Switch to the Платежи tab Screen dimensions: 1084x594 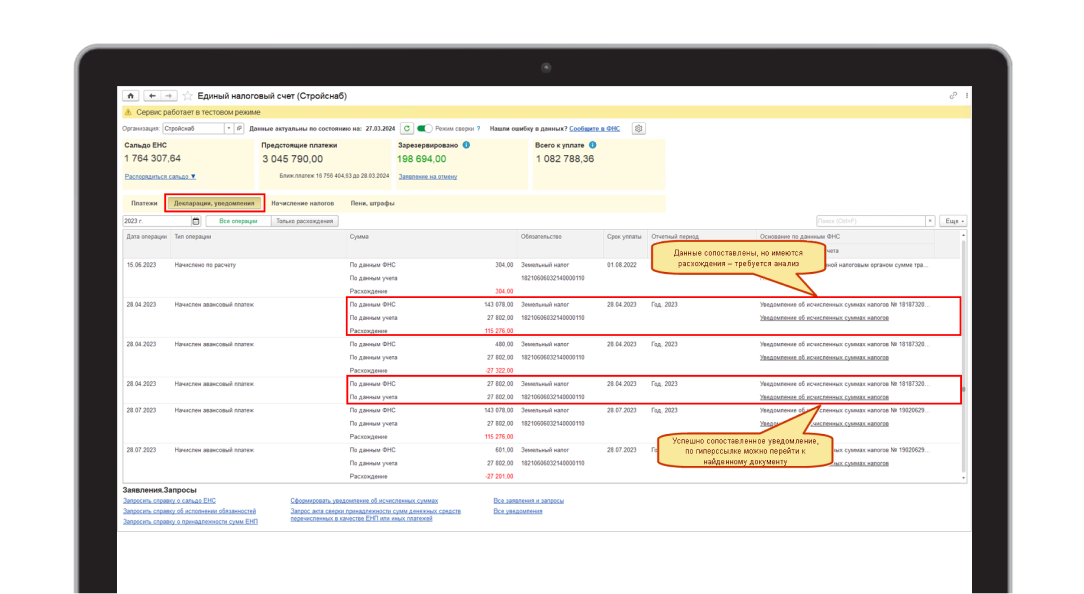pos(144,203)
